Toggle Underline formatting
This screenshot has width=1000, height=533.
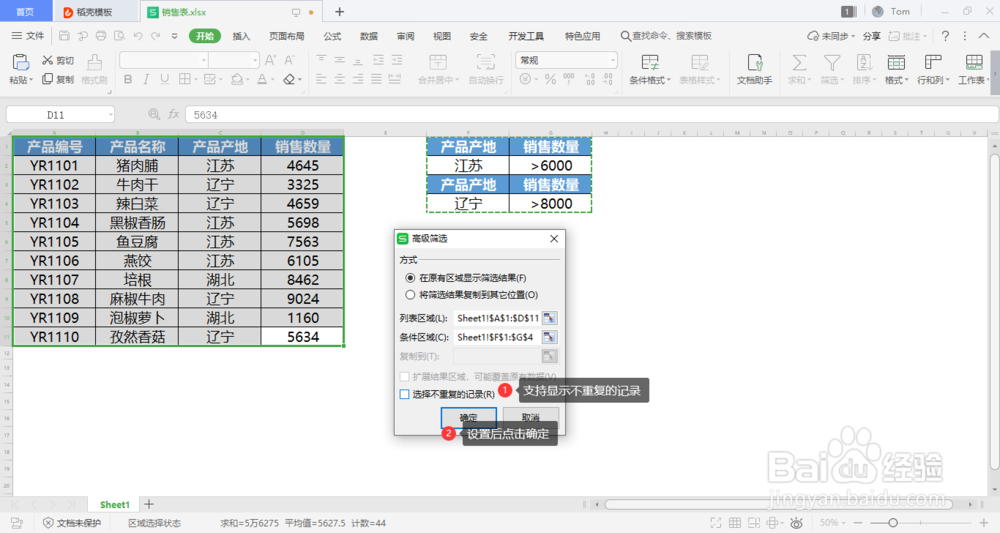pos(165,80)
